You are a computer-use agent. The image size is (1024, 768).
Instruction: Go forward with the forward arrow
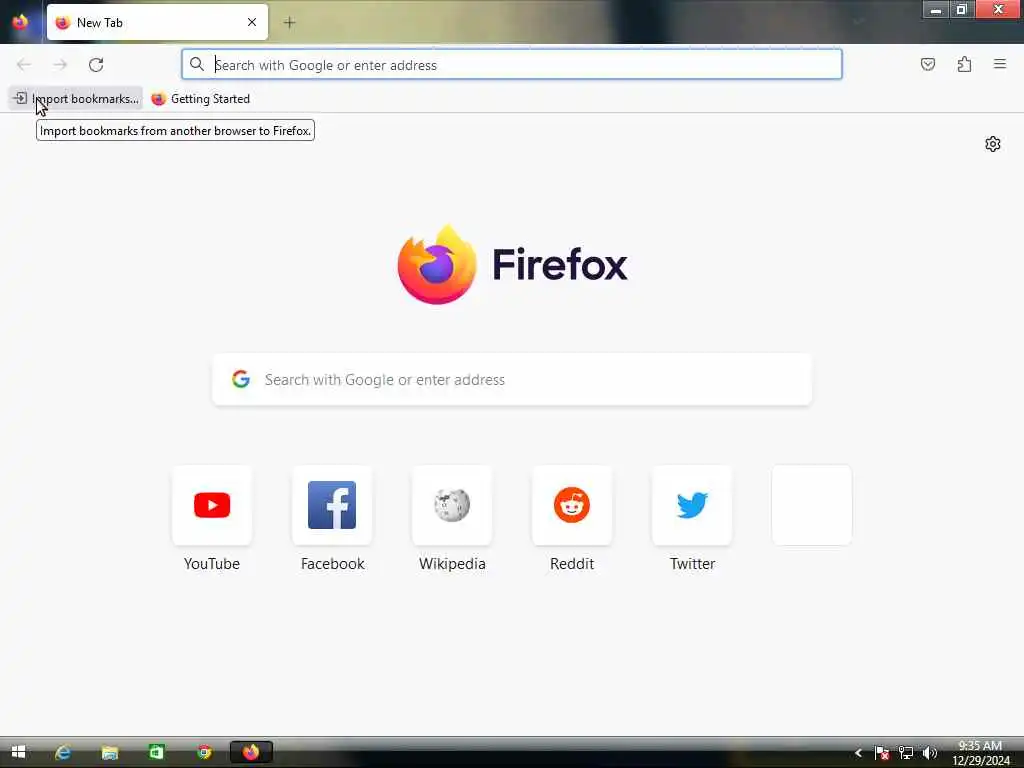pyautogui.click(x=60, y=65)
